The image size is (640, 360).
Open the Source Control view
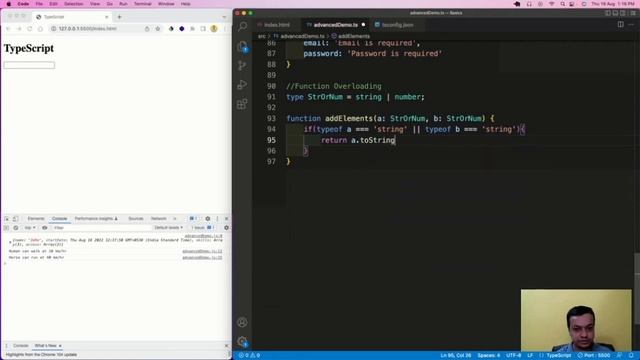(242, 65)
